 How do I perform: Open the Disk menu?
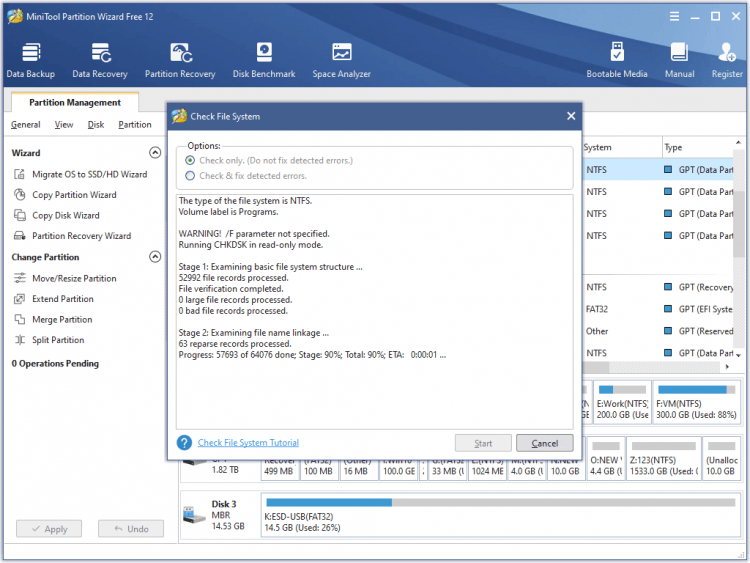(x=96, y=124)
